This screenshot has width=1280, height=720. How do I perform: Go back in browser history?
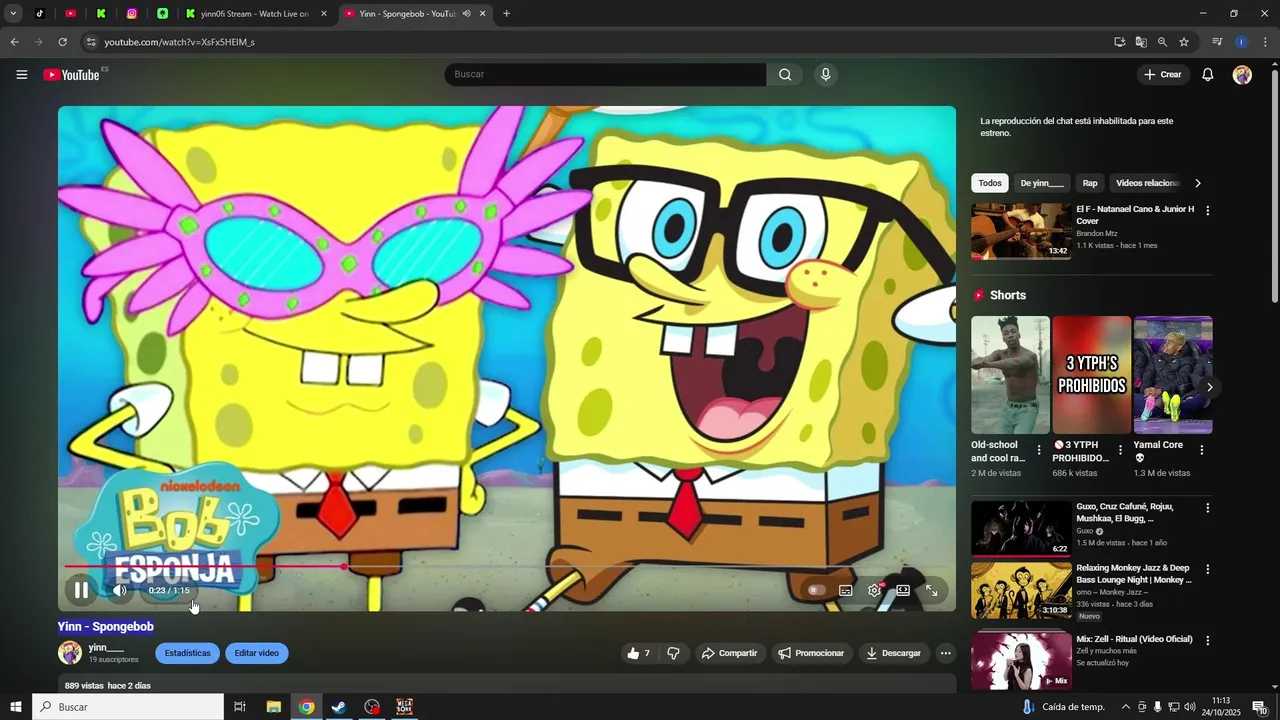click(x=14, y=42)
